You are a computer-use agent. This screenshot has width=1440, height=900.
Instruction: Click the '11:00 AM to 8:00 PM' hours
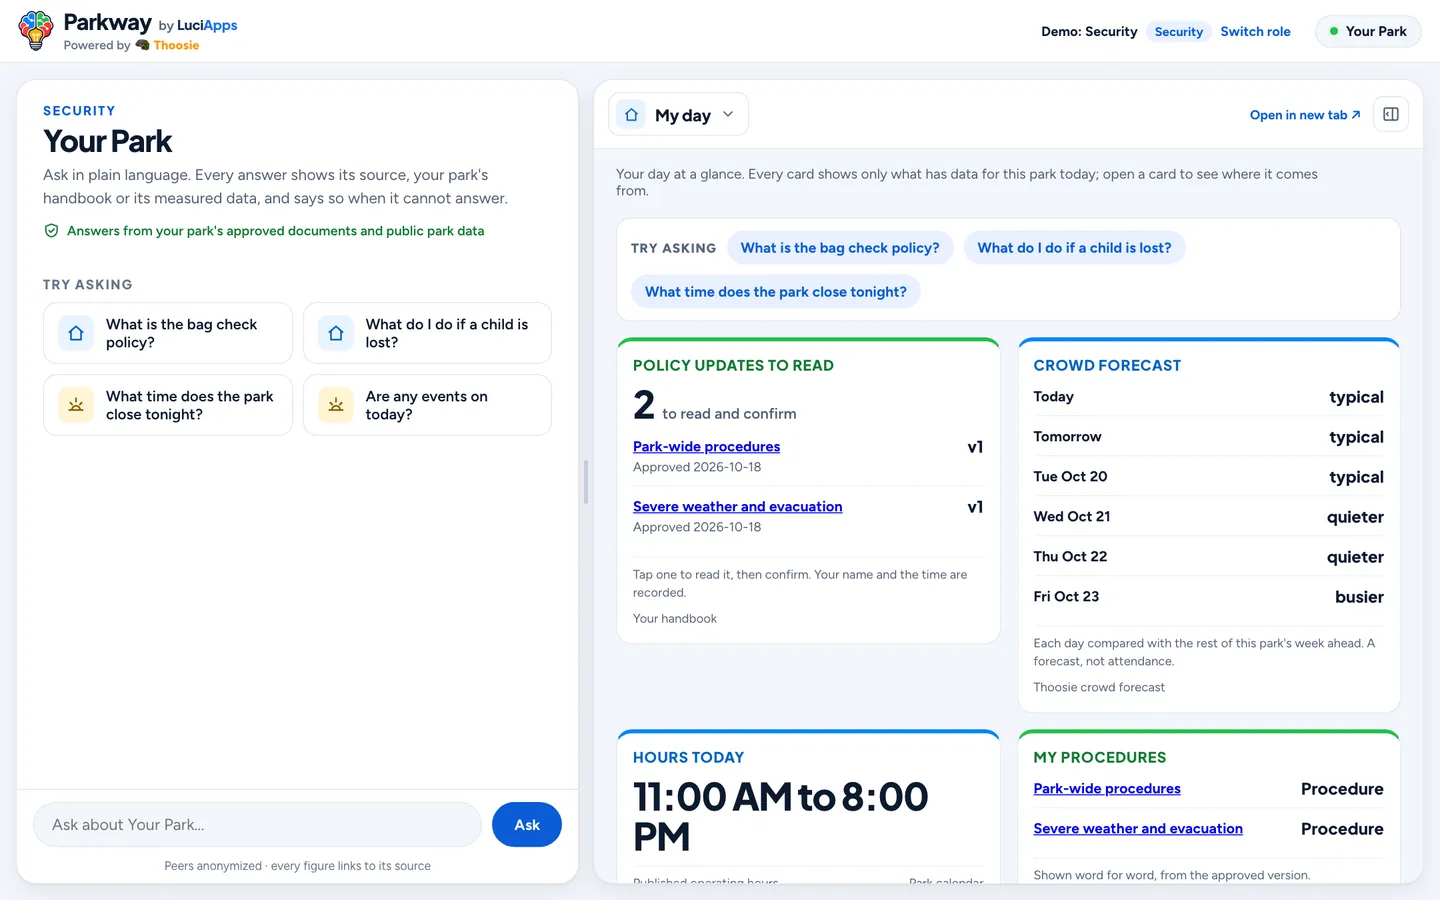coord(781,816)
